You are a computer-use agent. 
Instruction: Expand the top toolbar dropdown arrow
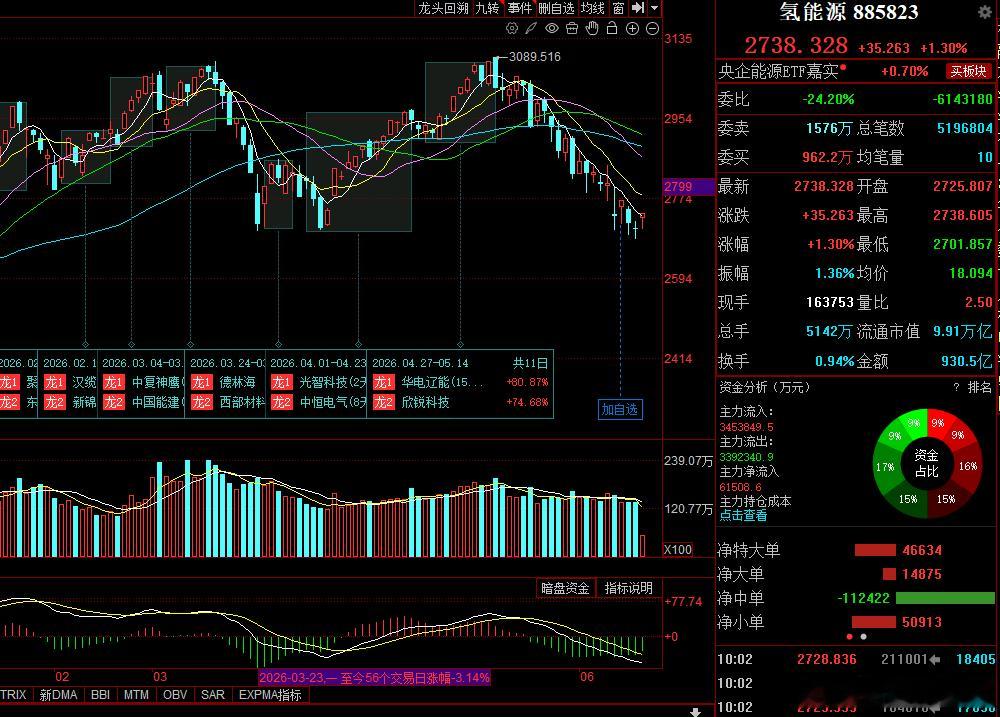[654, 8]
